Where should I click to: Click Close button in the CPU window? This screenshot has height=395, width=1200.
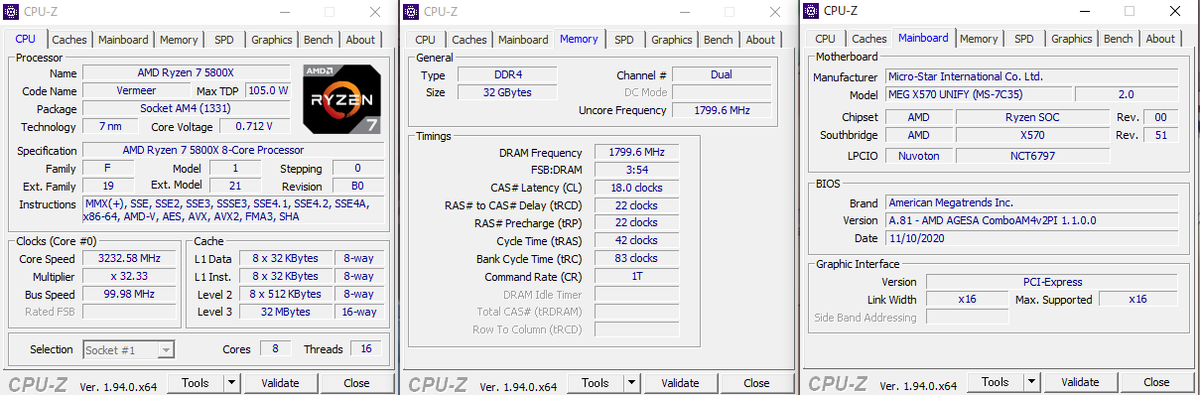(356, 382)
